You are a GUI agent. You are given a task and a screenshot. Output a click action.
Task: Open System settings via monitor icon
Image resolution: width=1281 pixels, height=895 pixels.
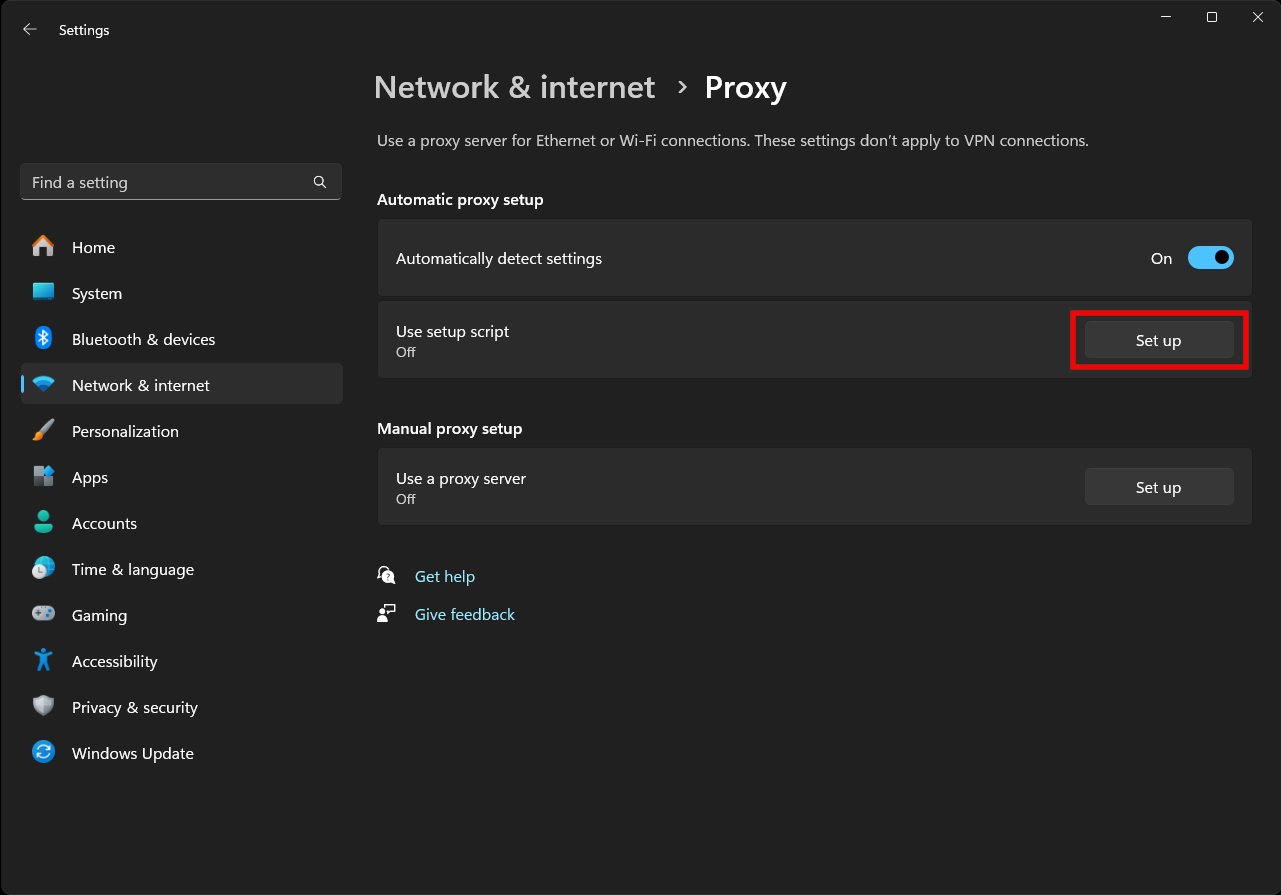43,293
